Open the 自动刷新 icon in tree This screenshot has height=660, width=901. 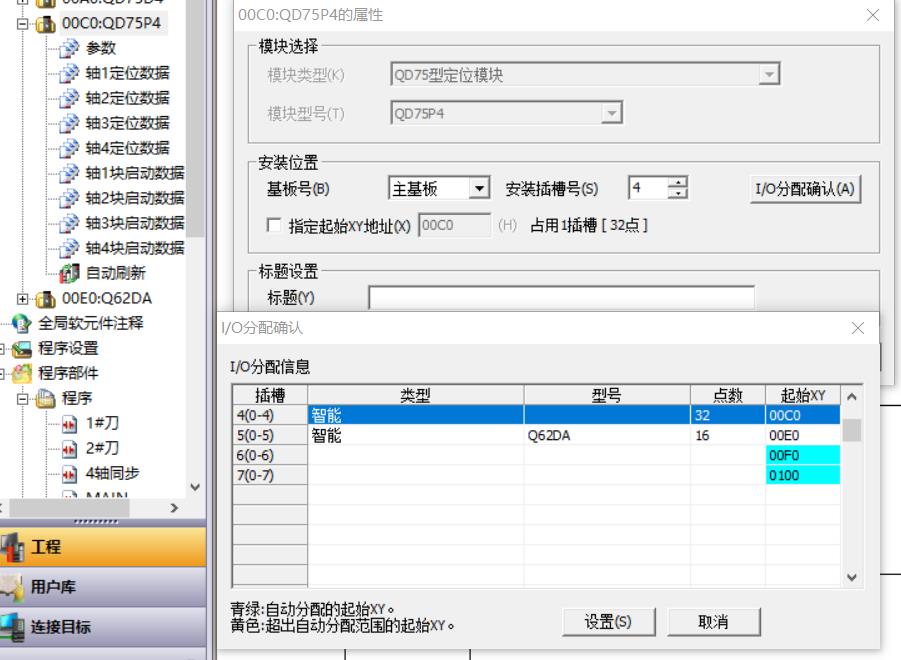70,271
